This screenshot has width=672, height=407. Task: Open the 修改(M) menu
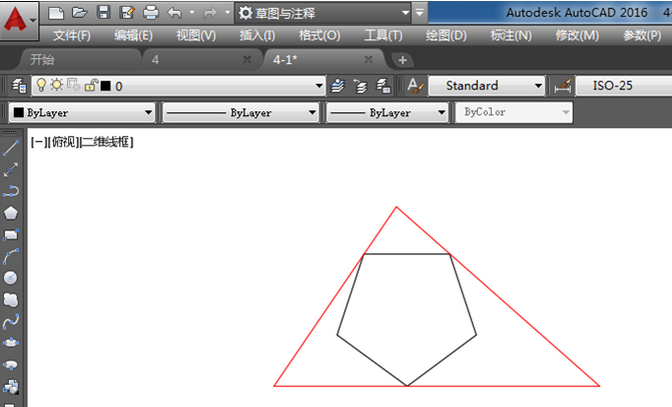(577, 35)
